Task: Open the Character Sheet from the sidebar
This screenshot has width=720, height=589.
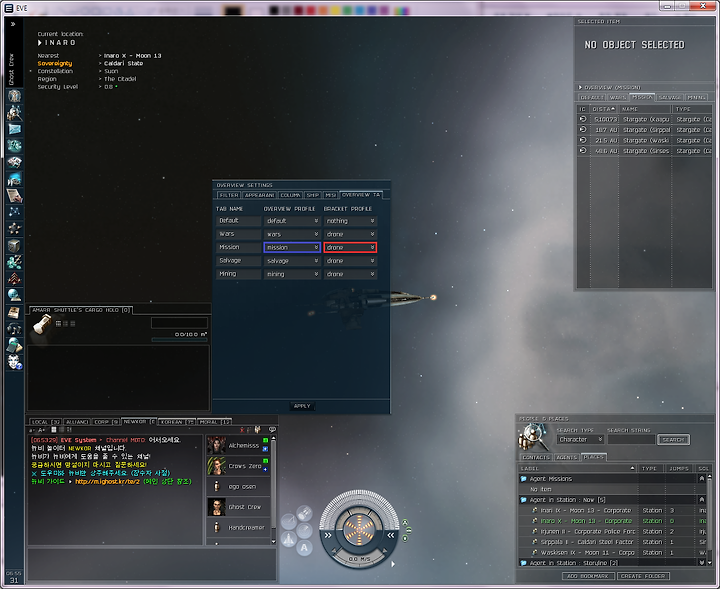Action: click(x=14, y=96)
